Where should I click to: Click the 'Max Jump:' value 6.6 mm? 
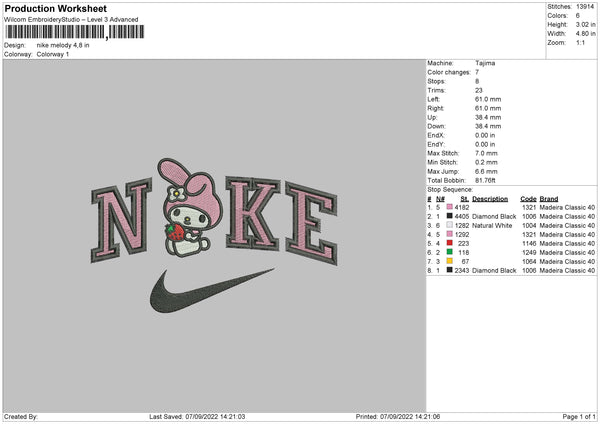486,171
